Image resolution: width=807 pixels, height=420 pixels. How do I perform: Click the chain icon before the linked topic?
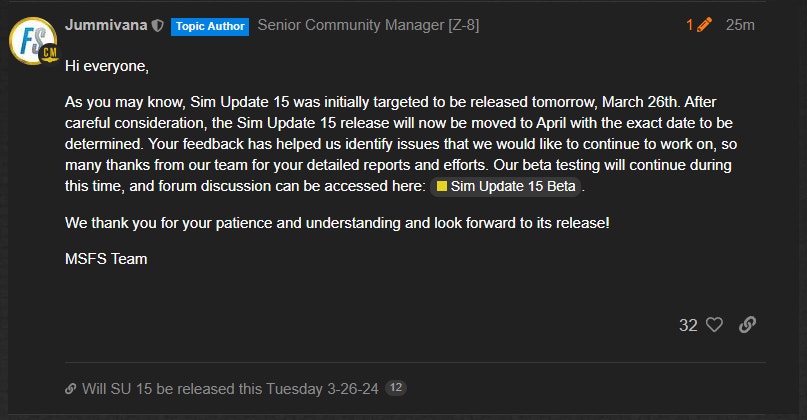pos(70,389)
